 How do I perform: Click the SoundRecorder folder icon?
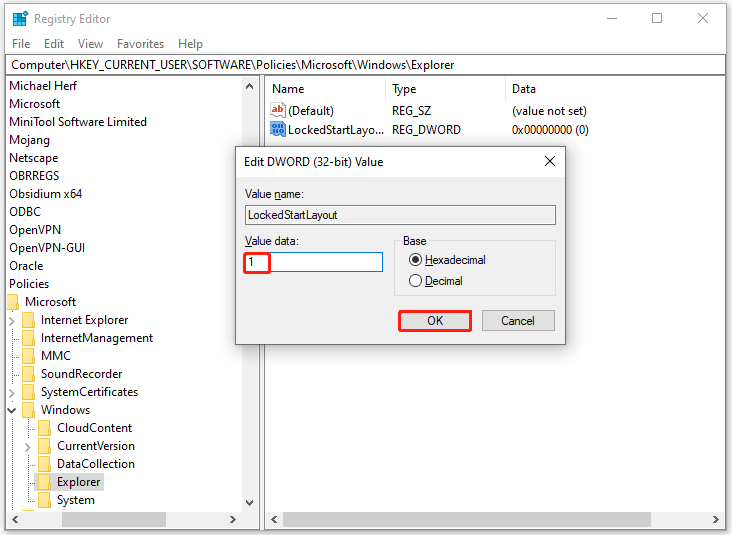[28, 374]
